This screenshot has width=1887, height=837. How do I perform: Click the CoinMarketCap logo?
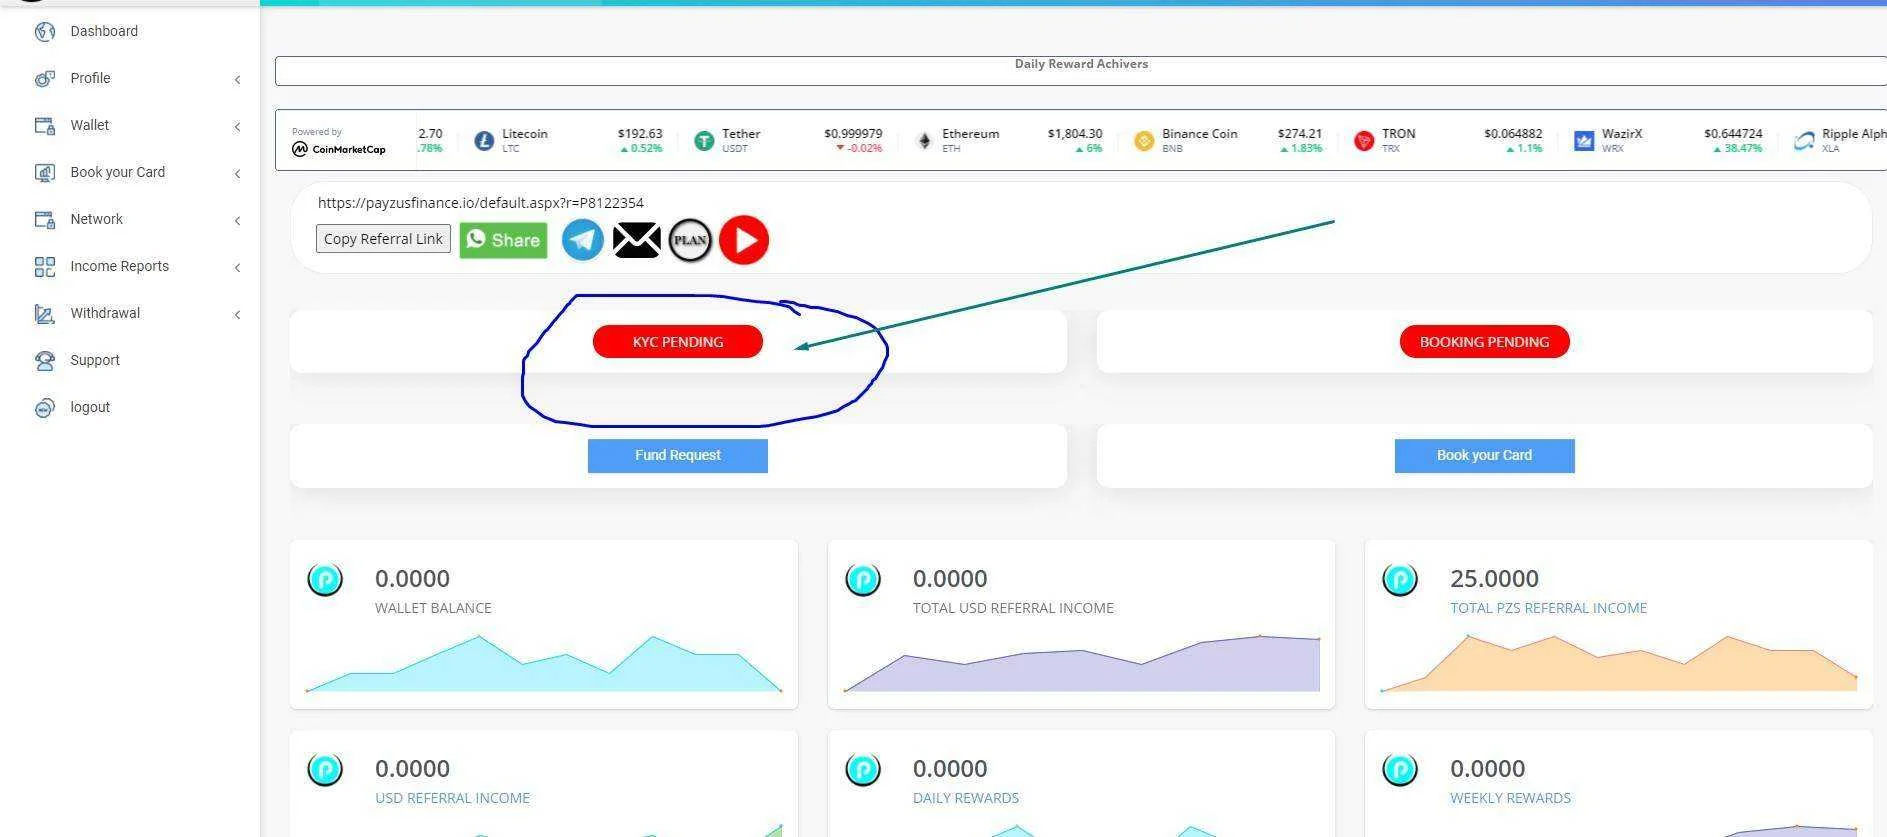(x=339, y=149)
